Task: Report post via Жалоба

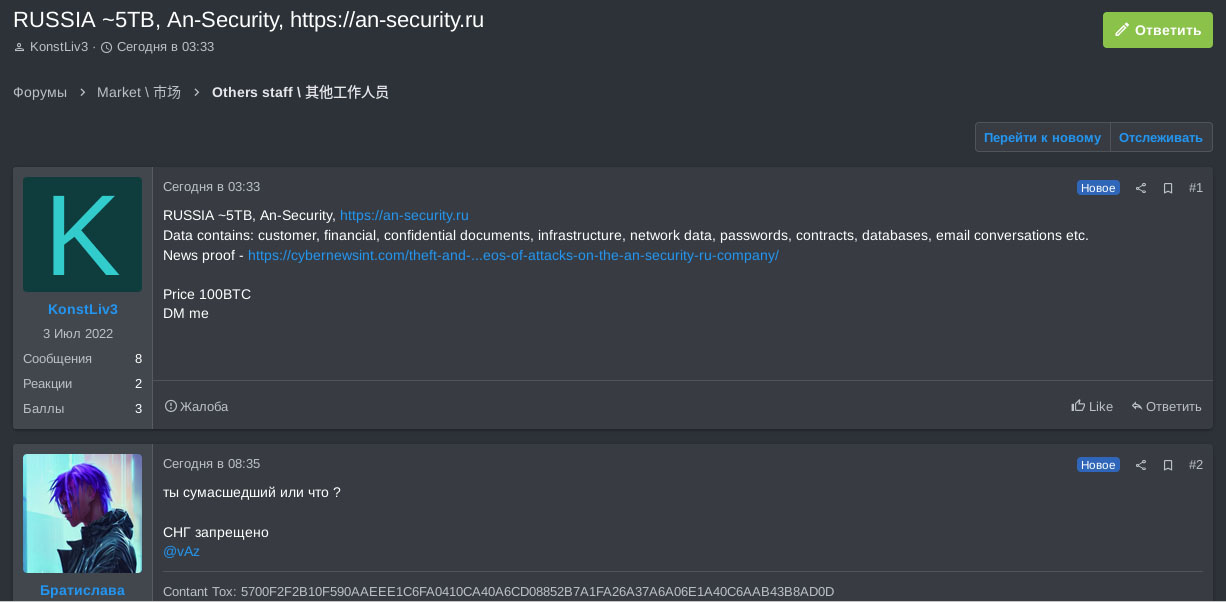Action: click(197, 407)
